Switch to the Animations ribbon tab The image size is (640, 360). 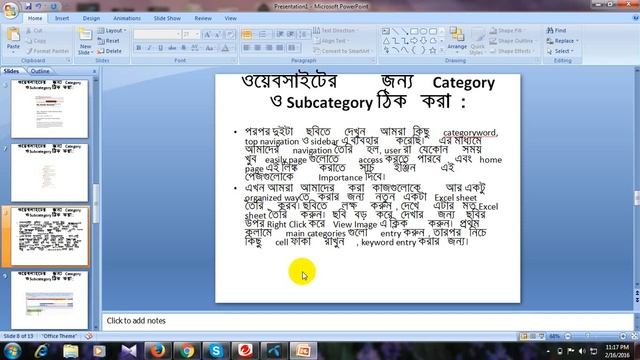coord(127,18)
